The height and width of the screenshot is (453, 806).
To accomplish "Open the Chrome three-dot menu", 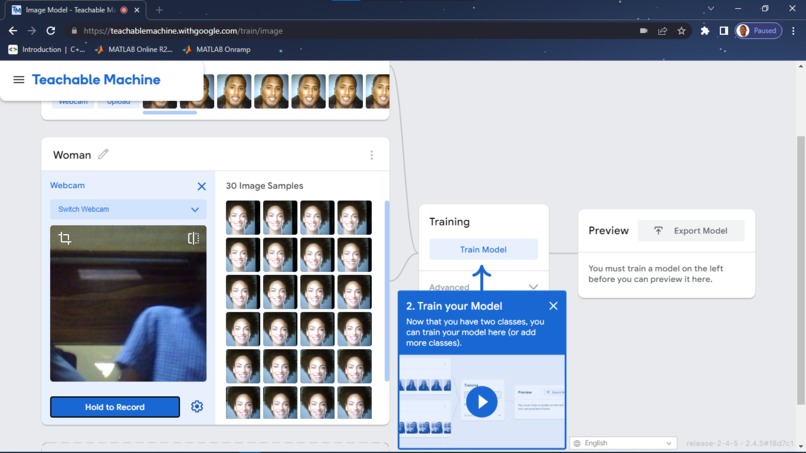I will coord(793,31).
